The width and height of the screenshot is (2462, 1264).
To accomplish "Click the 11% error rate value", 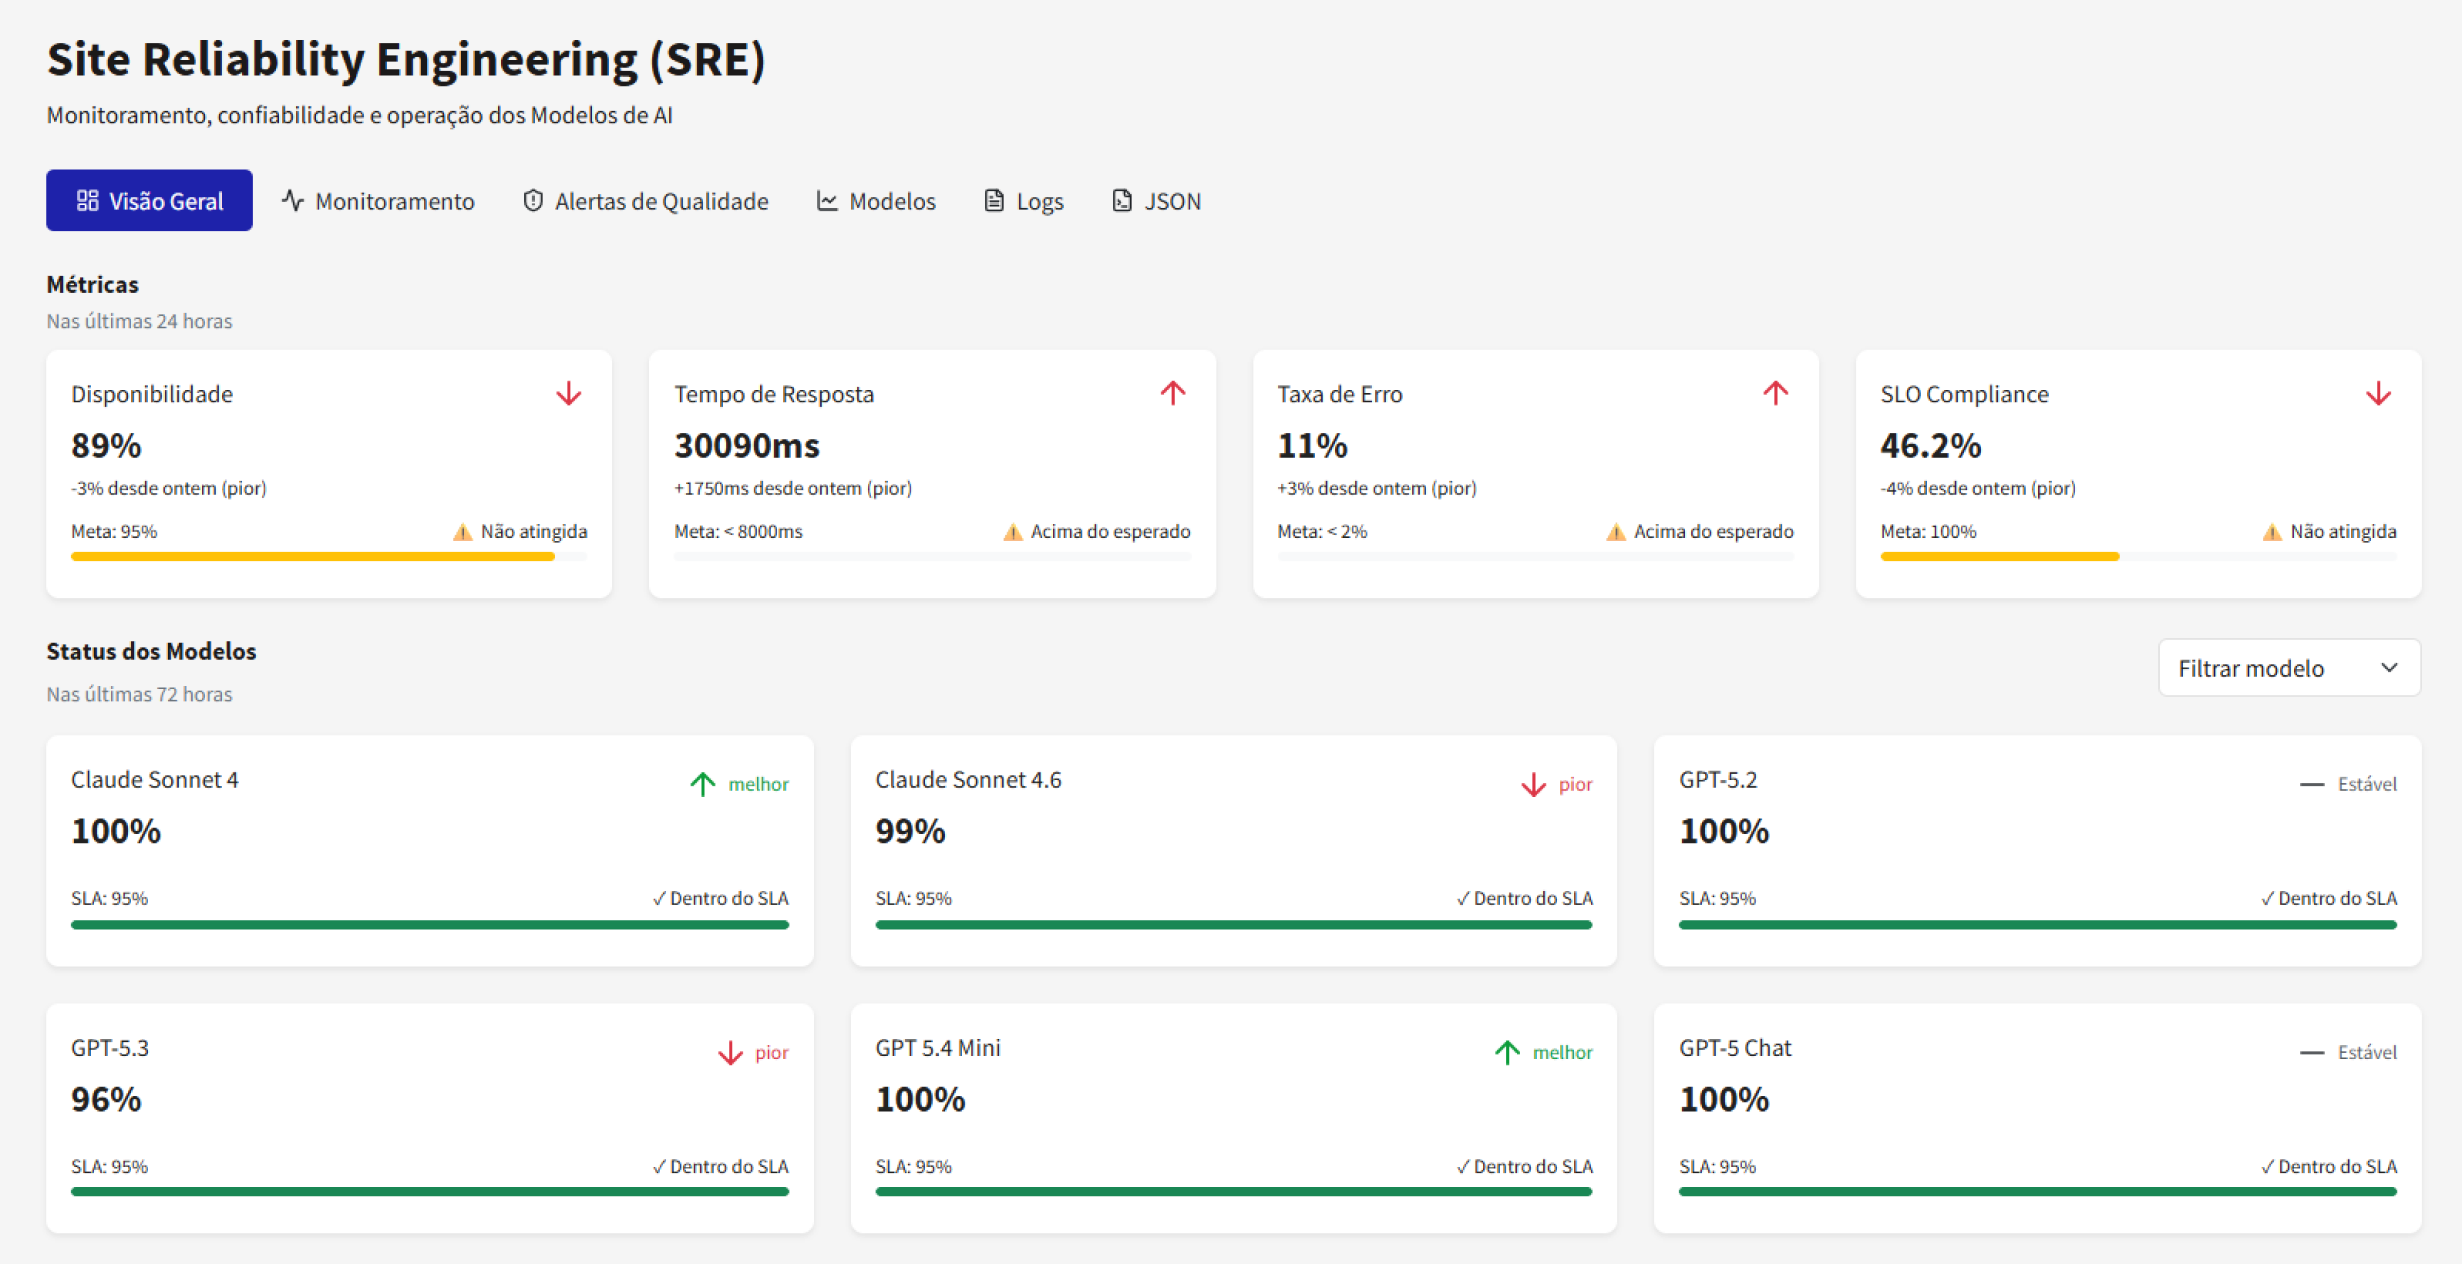I will pos(1312,445).
